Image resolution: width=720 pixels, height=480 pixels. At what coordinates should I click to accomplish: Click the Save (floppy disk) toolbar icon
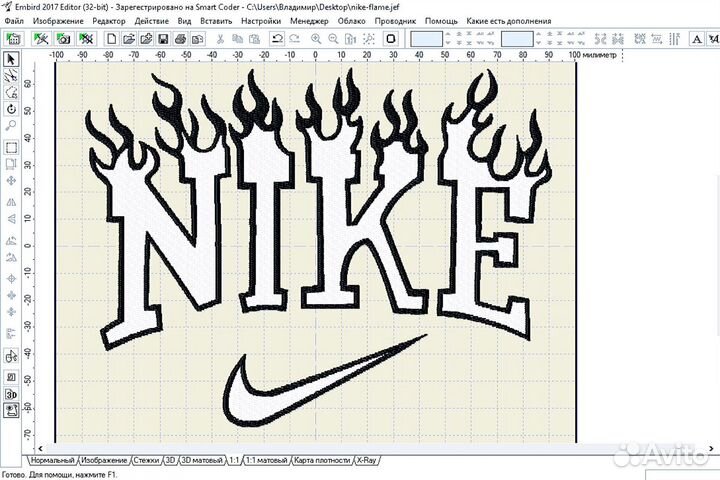click(161, 38)
